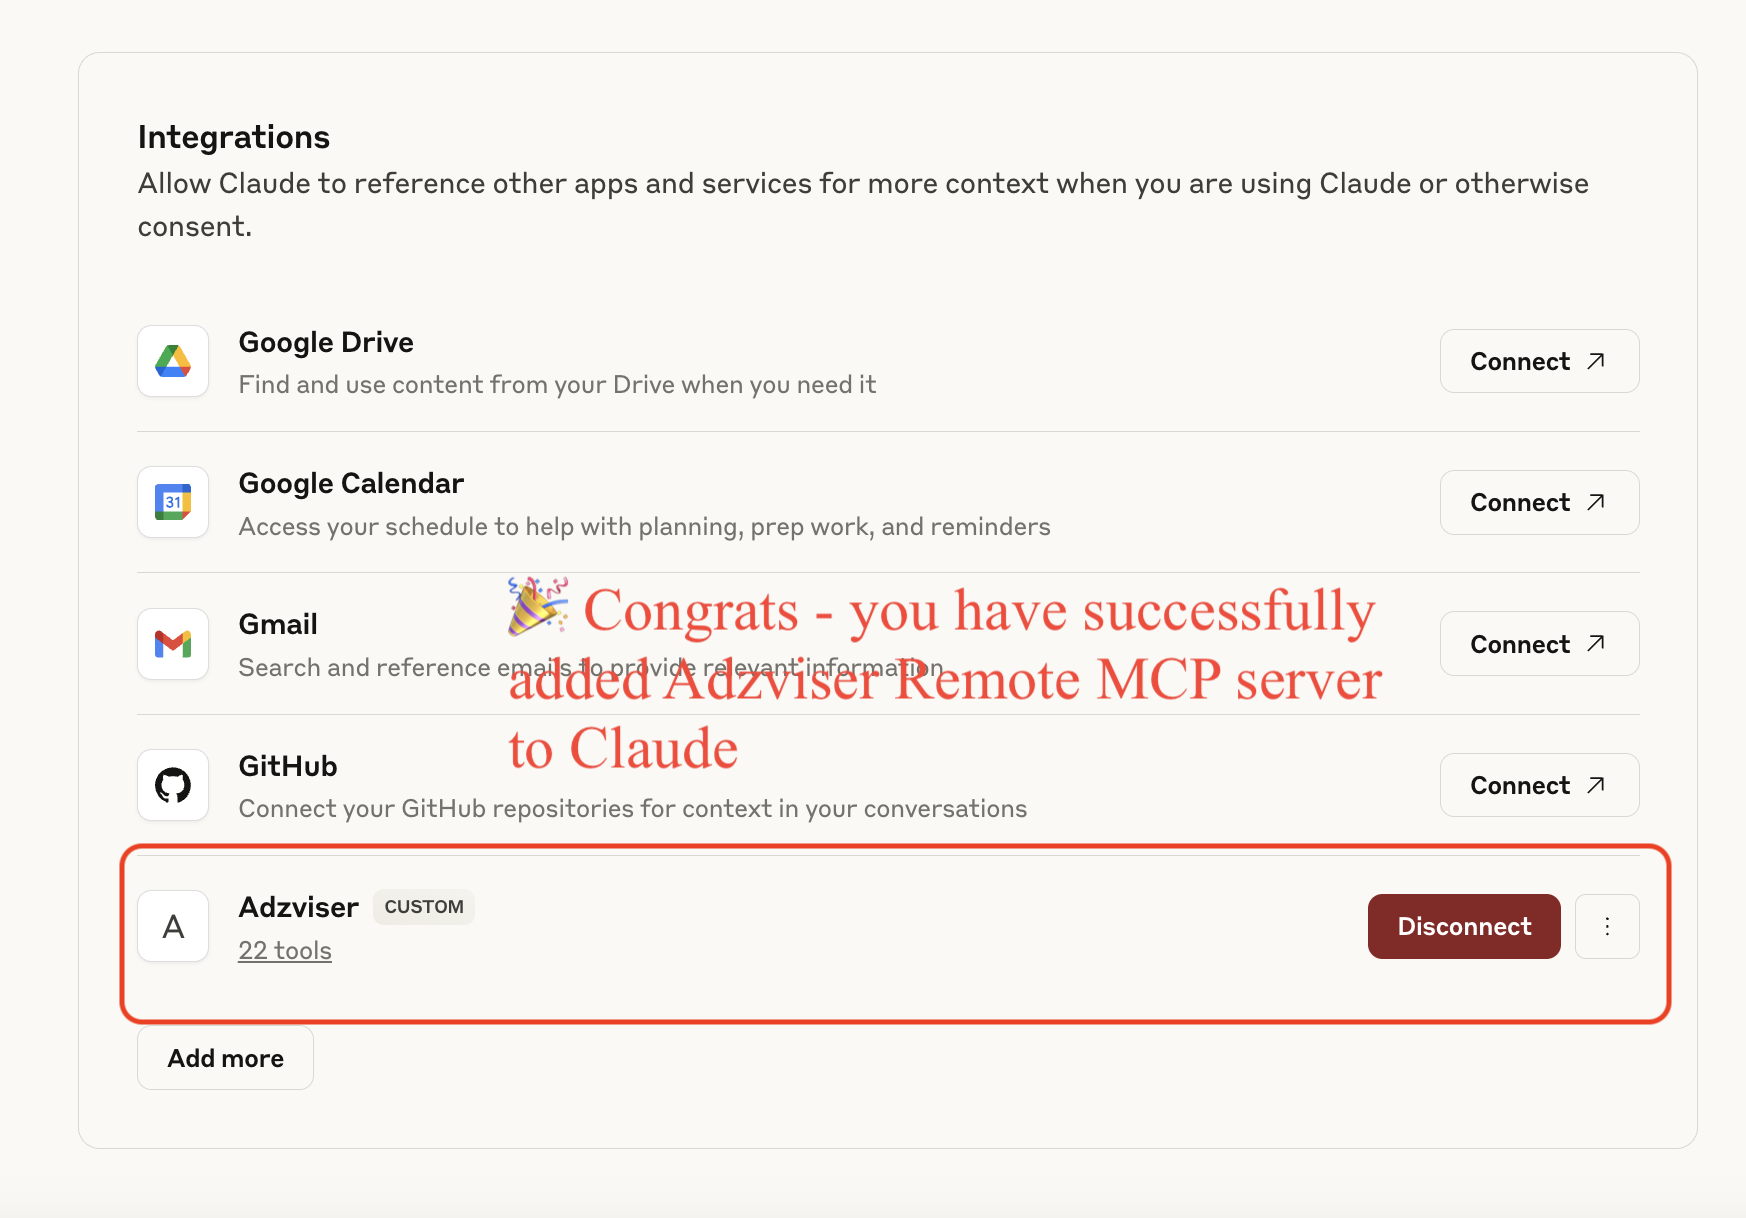Click the GitHub integration icon
The height and width of the screenshot is (1218, 1746).
[x=172, y=785]
